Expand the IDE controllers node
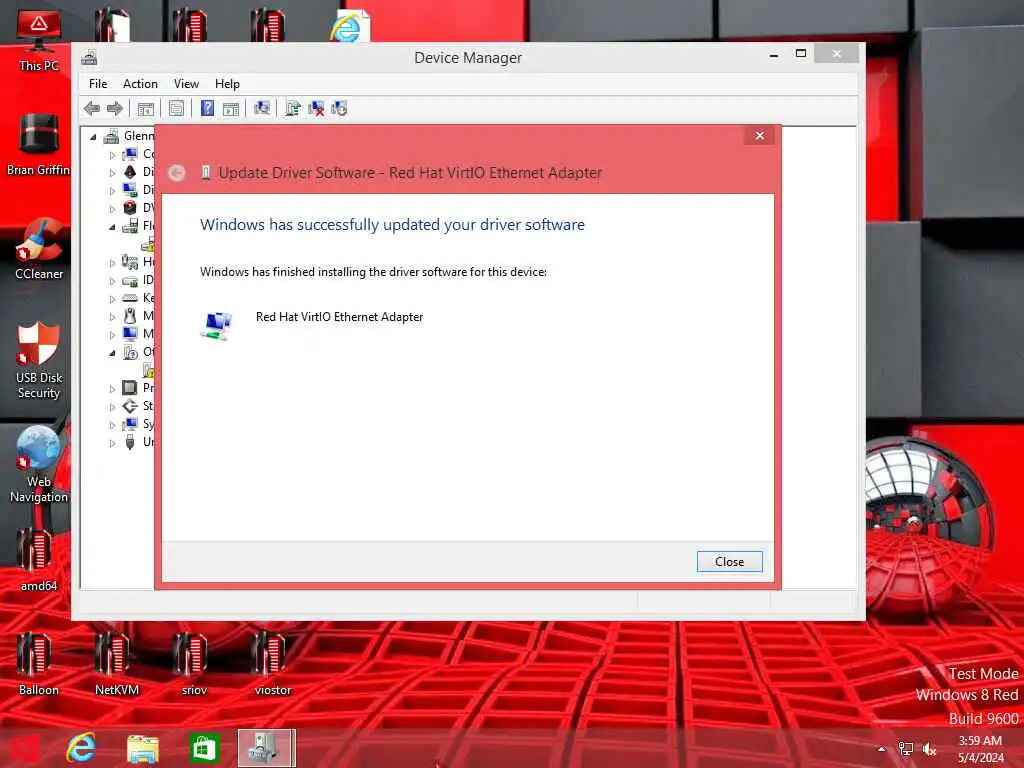Image resolution: width=1024 pixels, height=768 pixels. pos(112,281)
